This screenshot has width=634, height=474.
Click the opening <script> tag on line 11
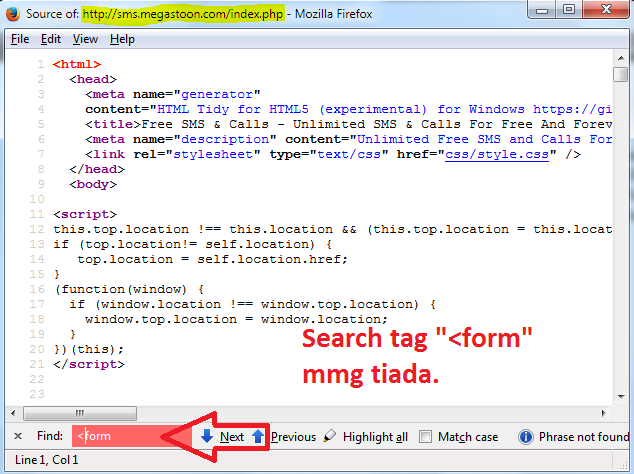coord(85,214)
